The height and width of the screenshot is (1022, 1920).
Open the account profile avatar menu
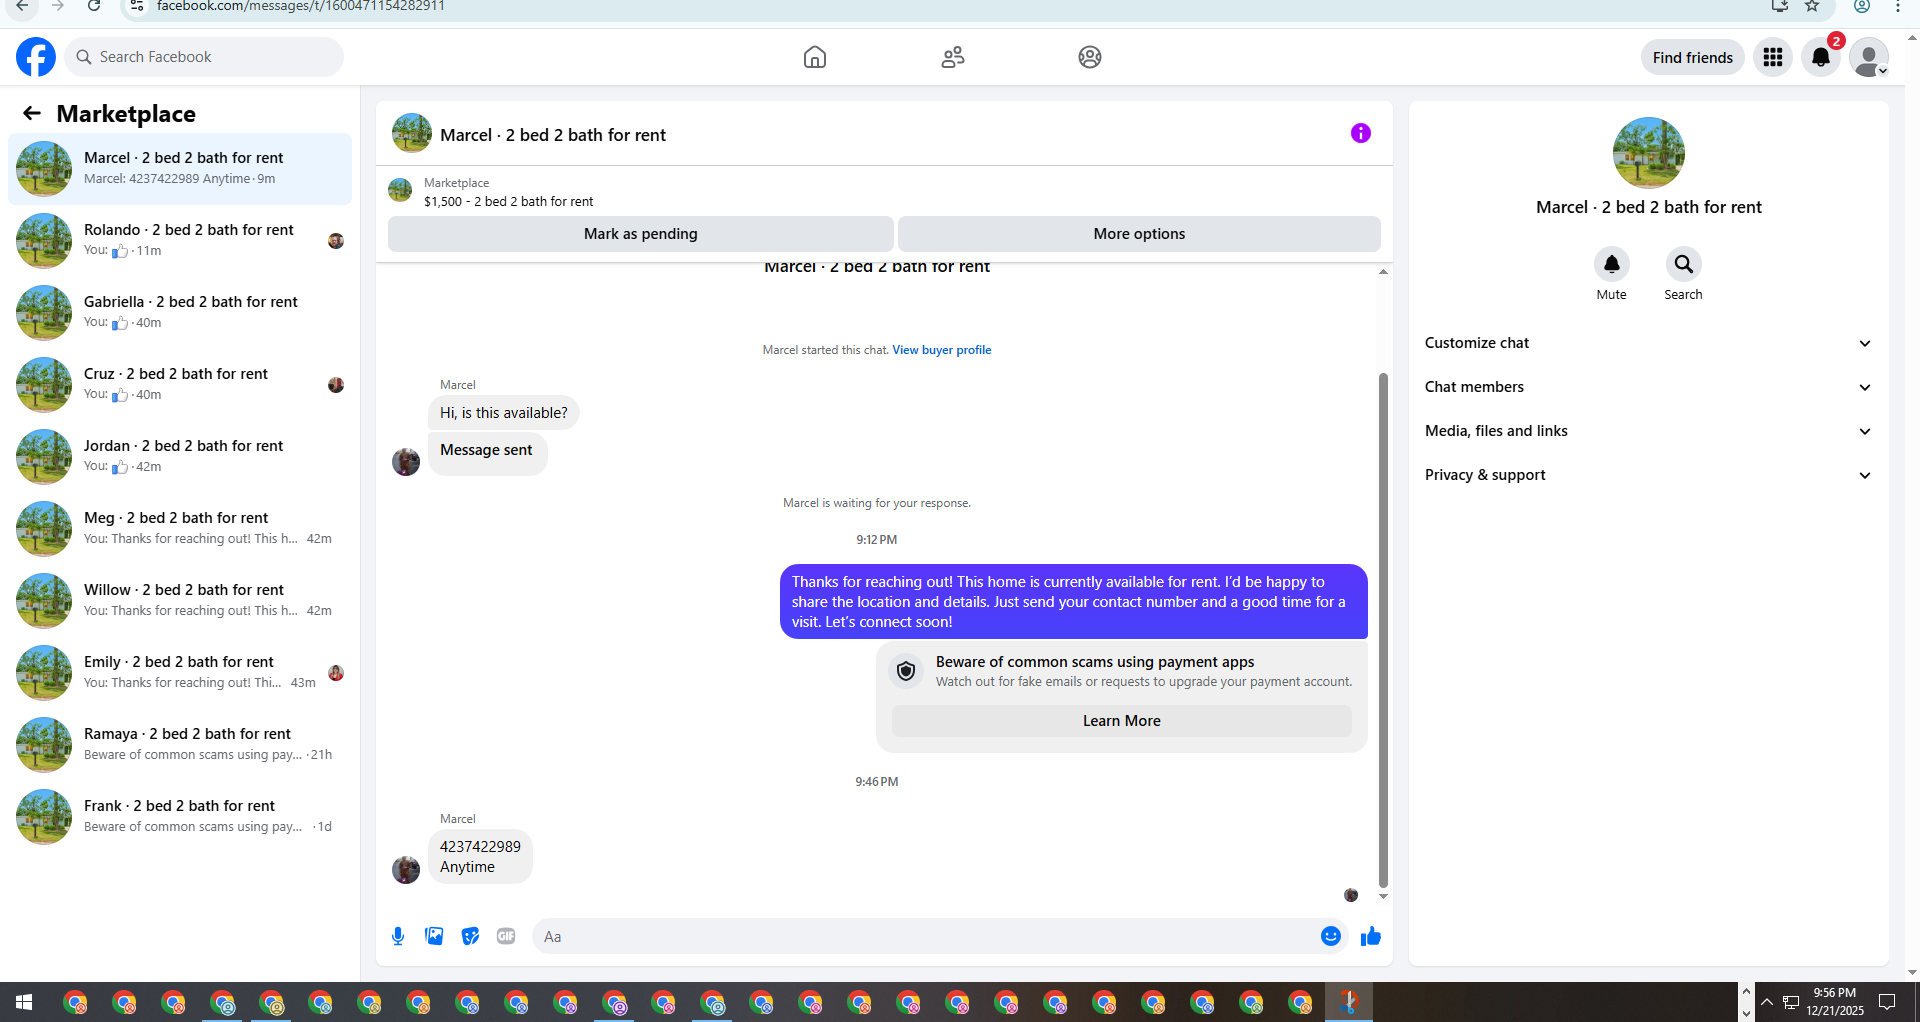pyautogui.click(x=1869, y=57)
